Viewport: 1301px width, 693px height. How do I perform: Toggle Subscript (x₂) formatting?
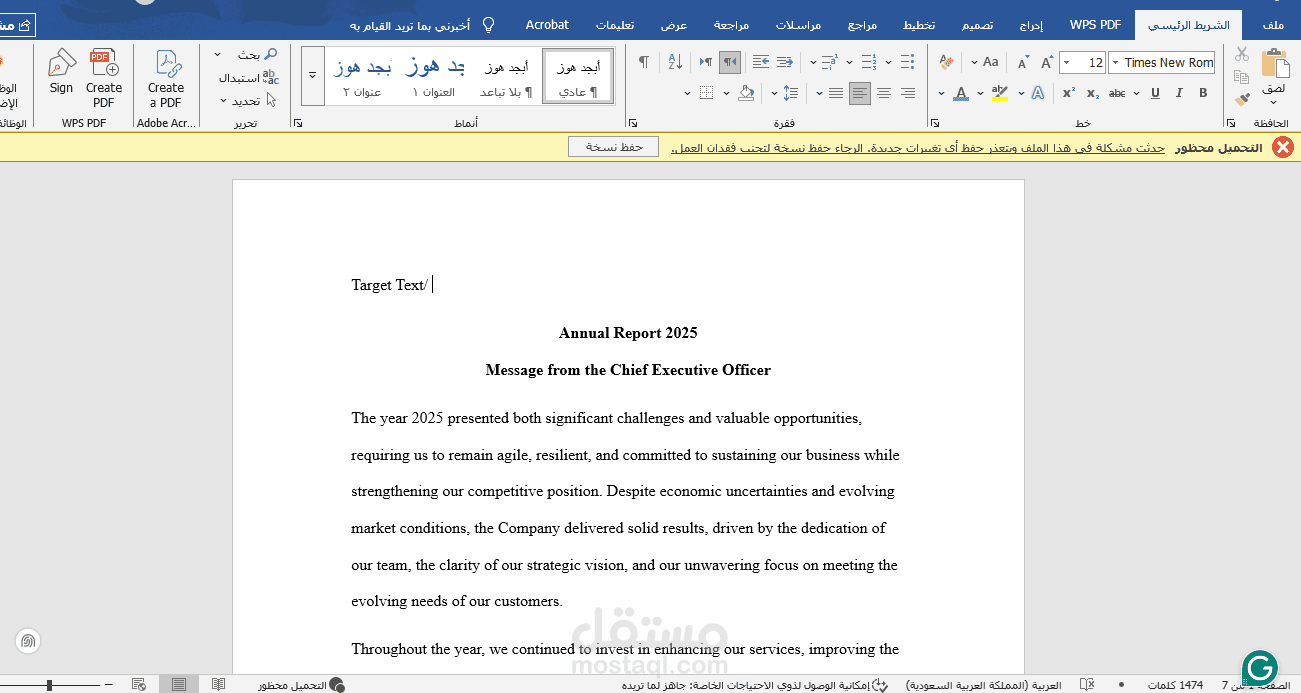[1093, 93]
